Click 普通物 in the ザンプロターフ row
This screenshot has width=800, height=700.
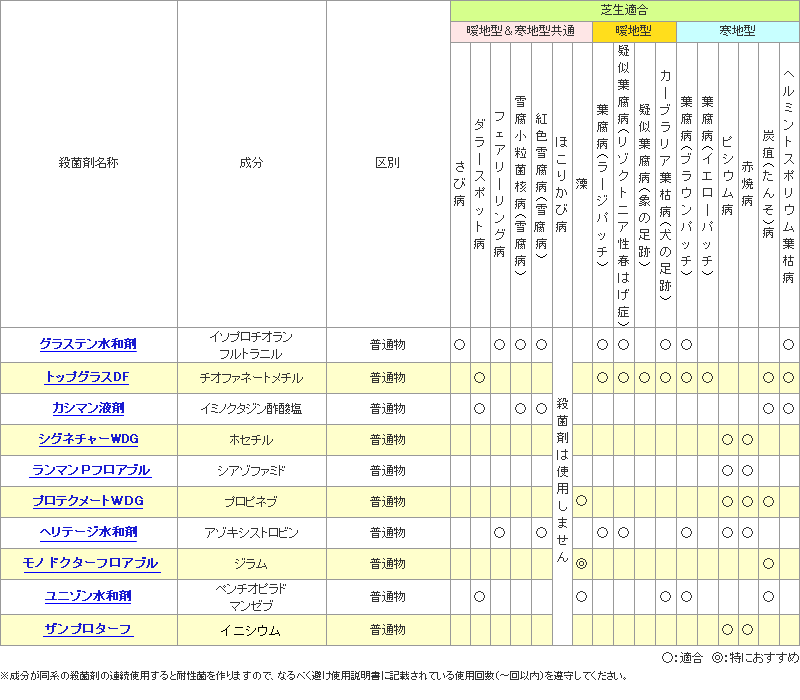click(388, 630)
